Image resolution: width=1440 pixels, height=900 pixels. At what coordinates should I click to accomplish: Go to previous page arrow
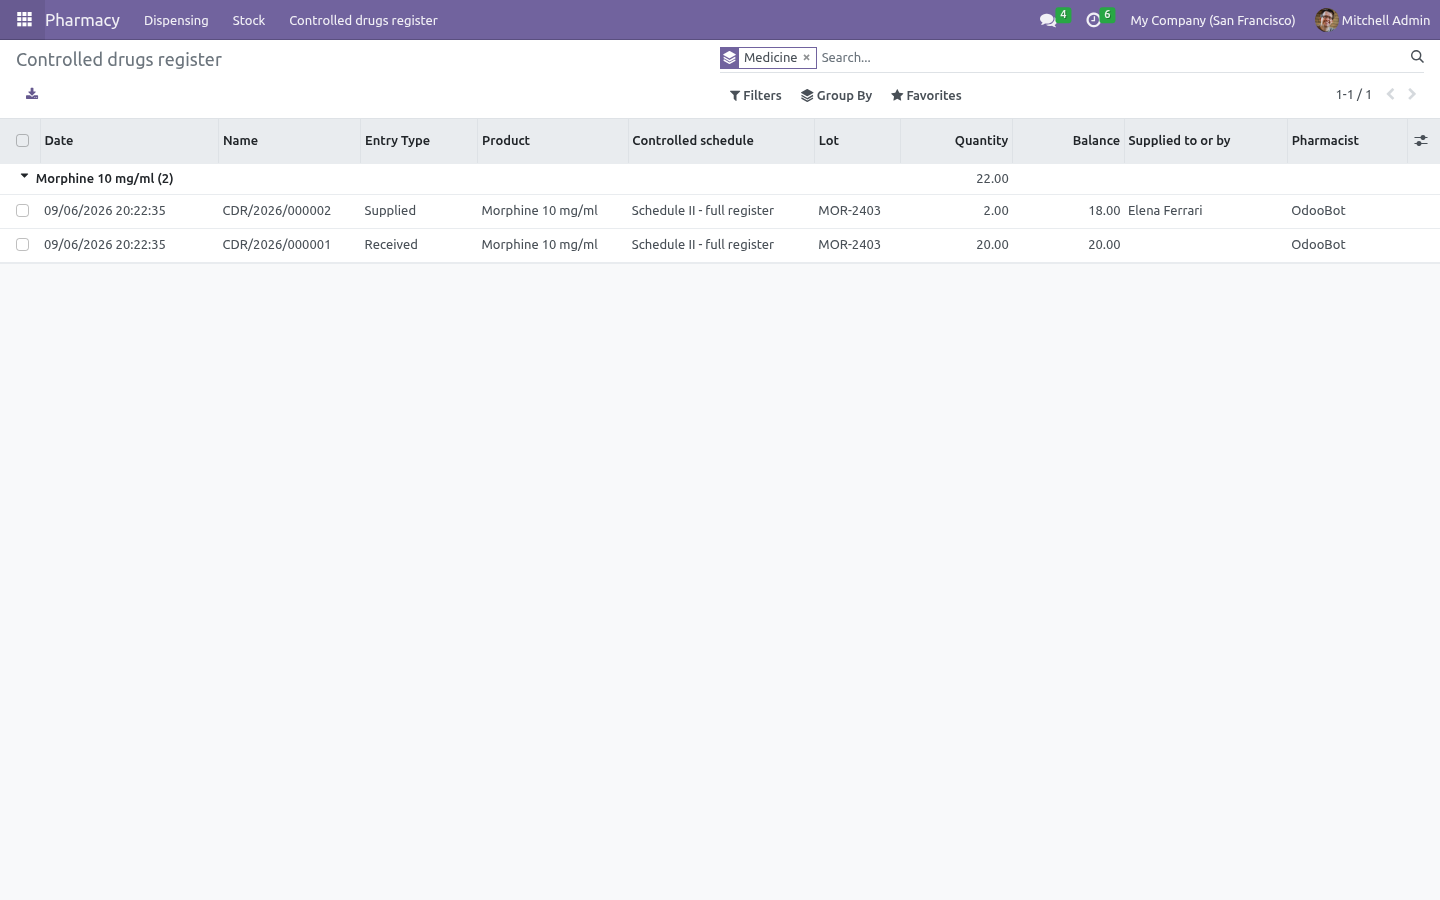[x=1390, y=94]
